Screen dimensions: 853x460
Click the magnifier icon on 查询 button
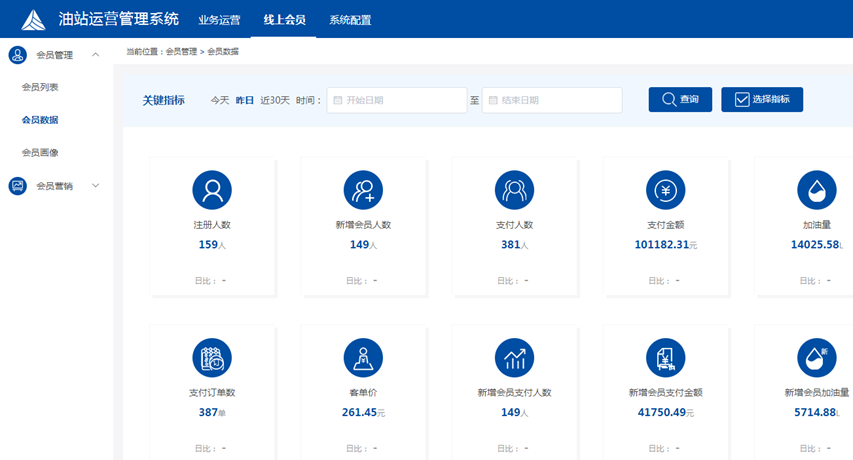[x=669, y=100]
